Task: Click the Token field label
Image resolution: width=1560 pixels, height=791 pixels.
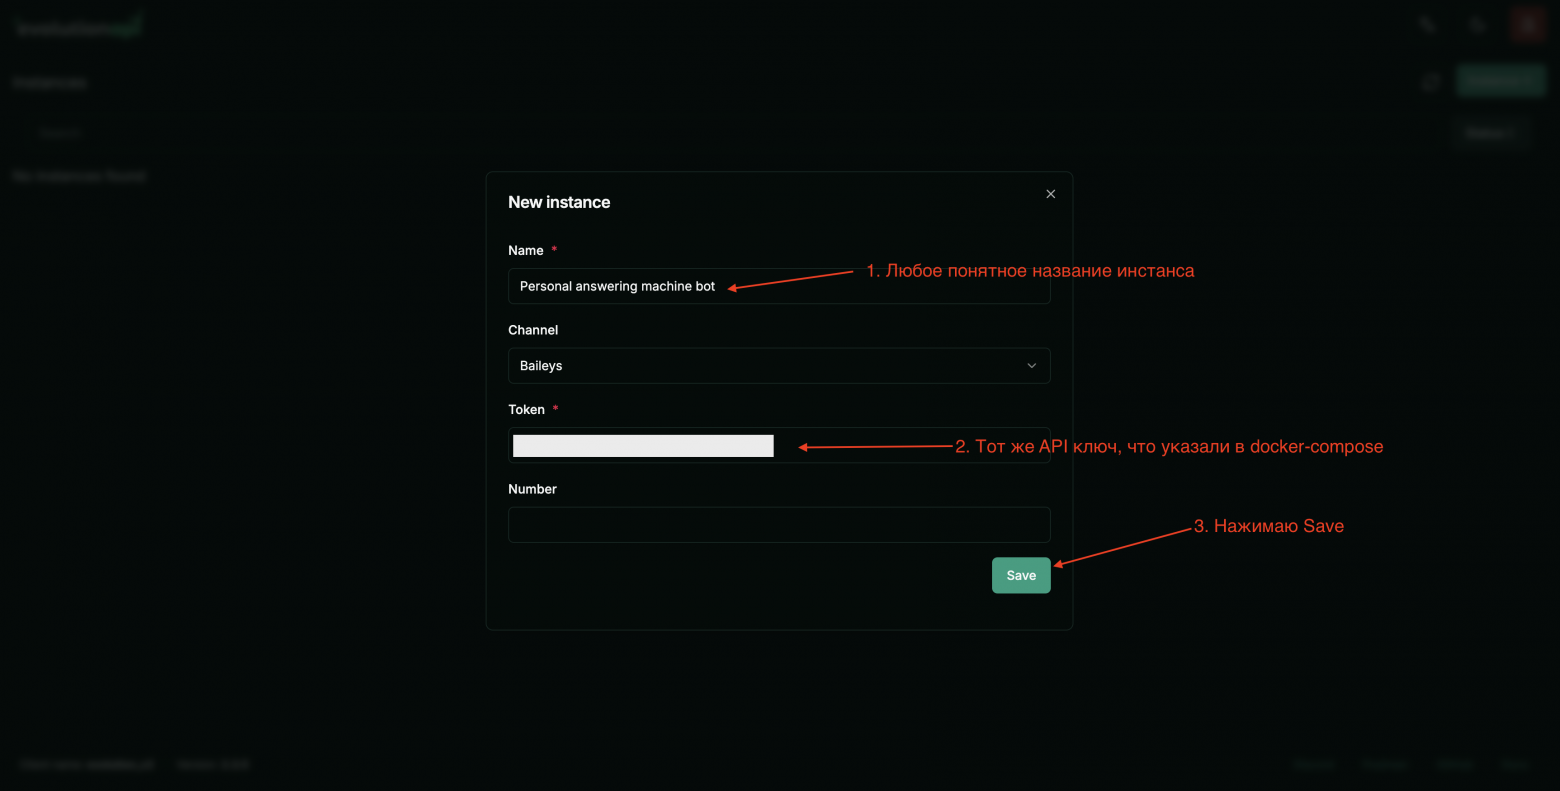Action: 526,410
